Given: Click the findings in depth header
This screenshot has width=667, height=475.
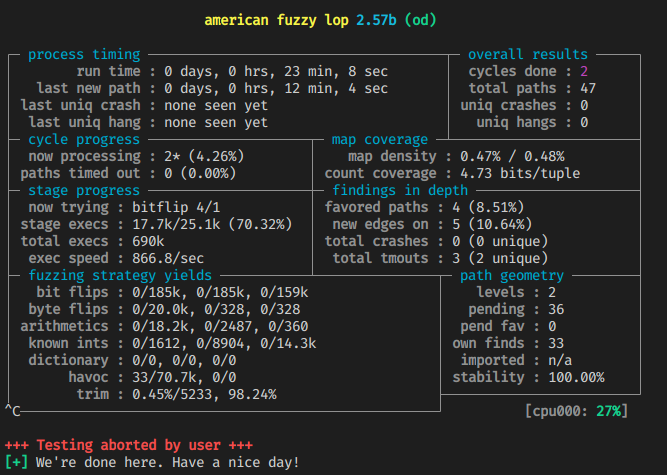Looking at the screenshot, I should [400, 190].
